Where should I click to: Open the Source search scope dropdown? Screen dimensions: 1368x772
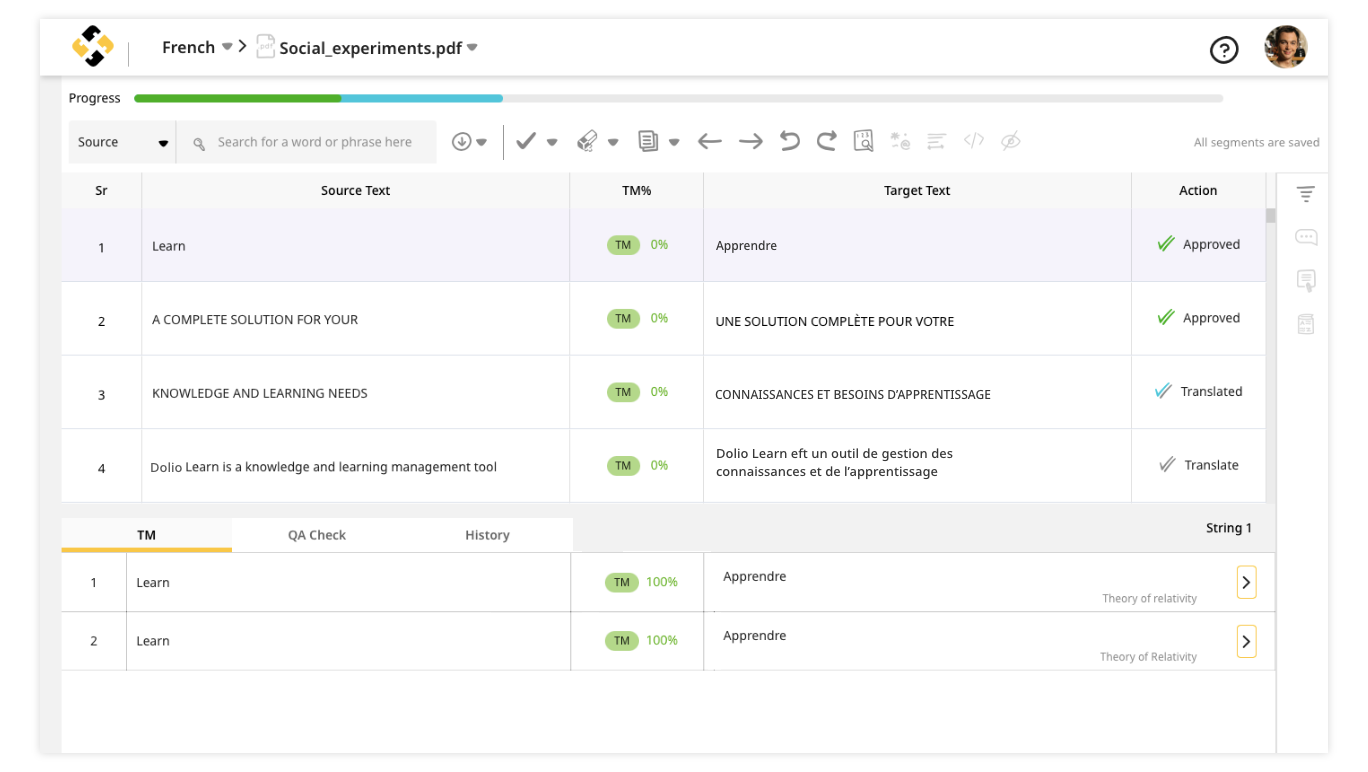(x=122, y=142)
